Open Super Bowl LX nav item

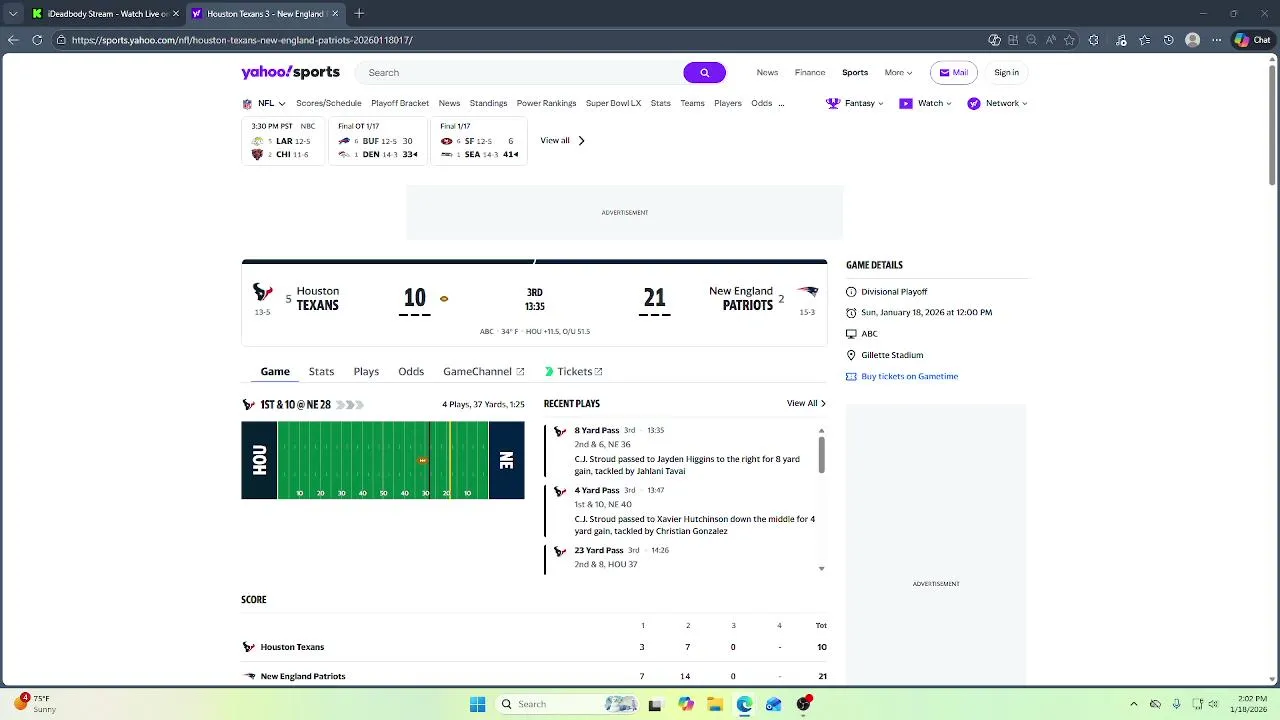613,103
